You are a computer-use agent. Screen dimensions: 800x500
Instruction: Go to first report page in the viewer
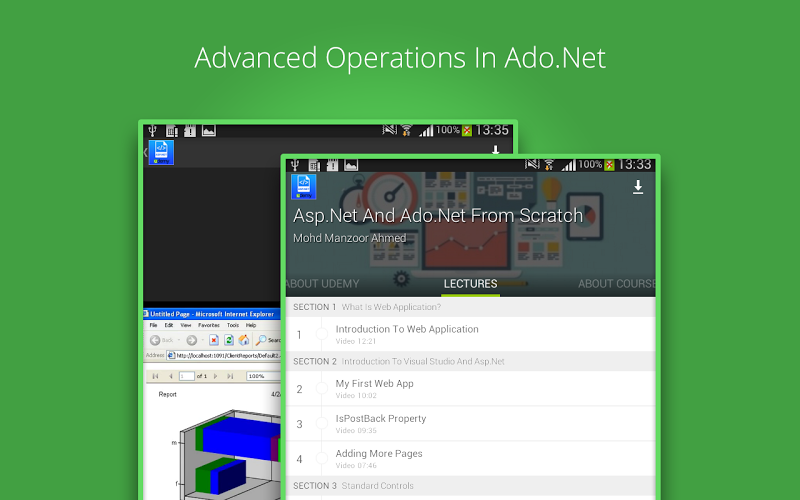click(156, 376)
